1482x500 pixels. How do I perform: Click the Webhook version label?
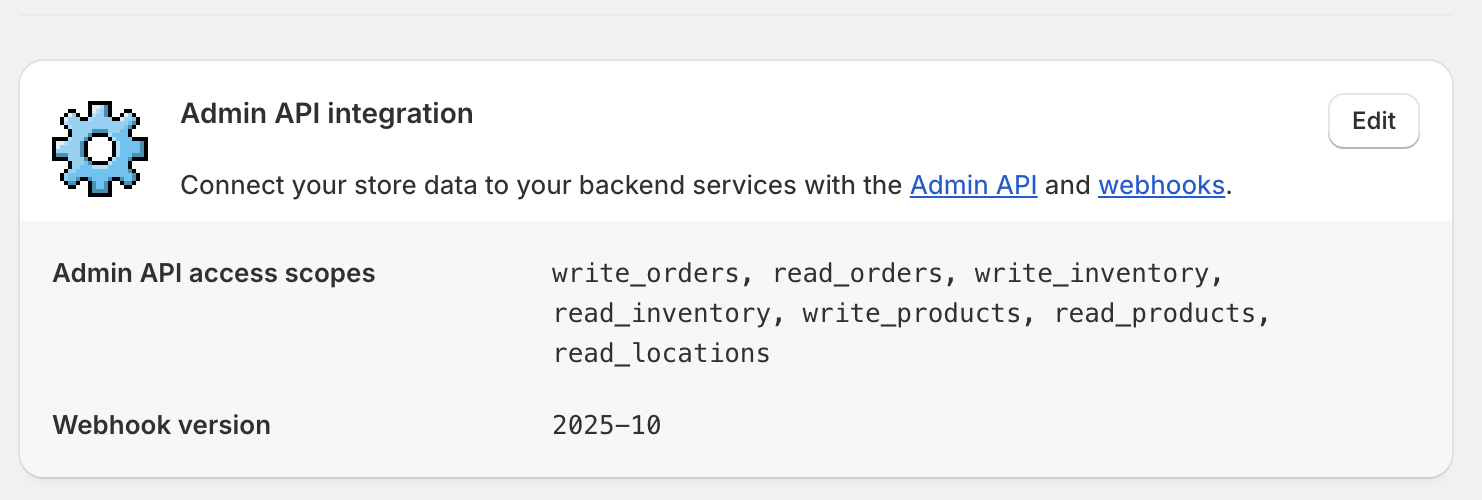click(x=161, y=425)
